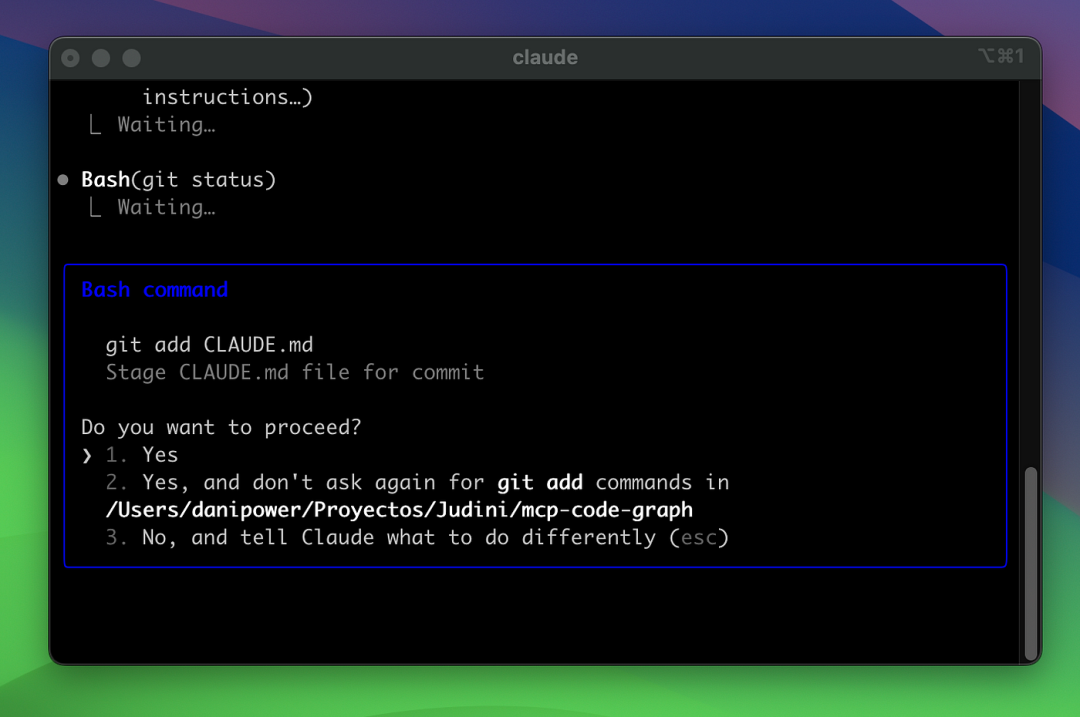Select No, tell Claude what to do differently
The height and width of the screenshot is (717, 1080).
[x=417, y=538]
